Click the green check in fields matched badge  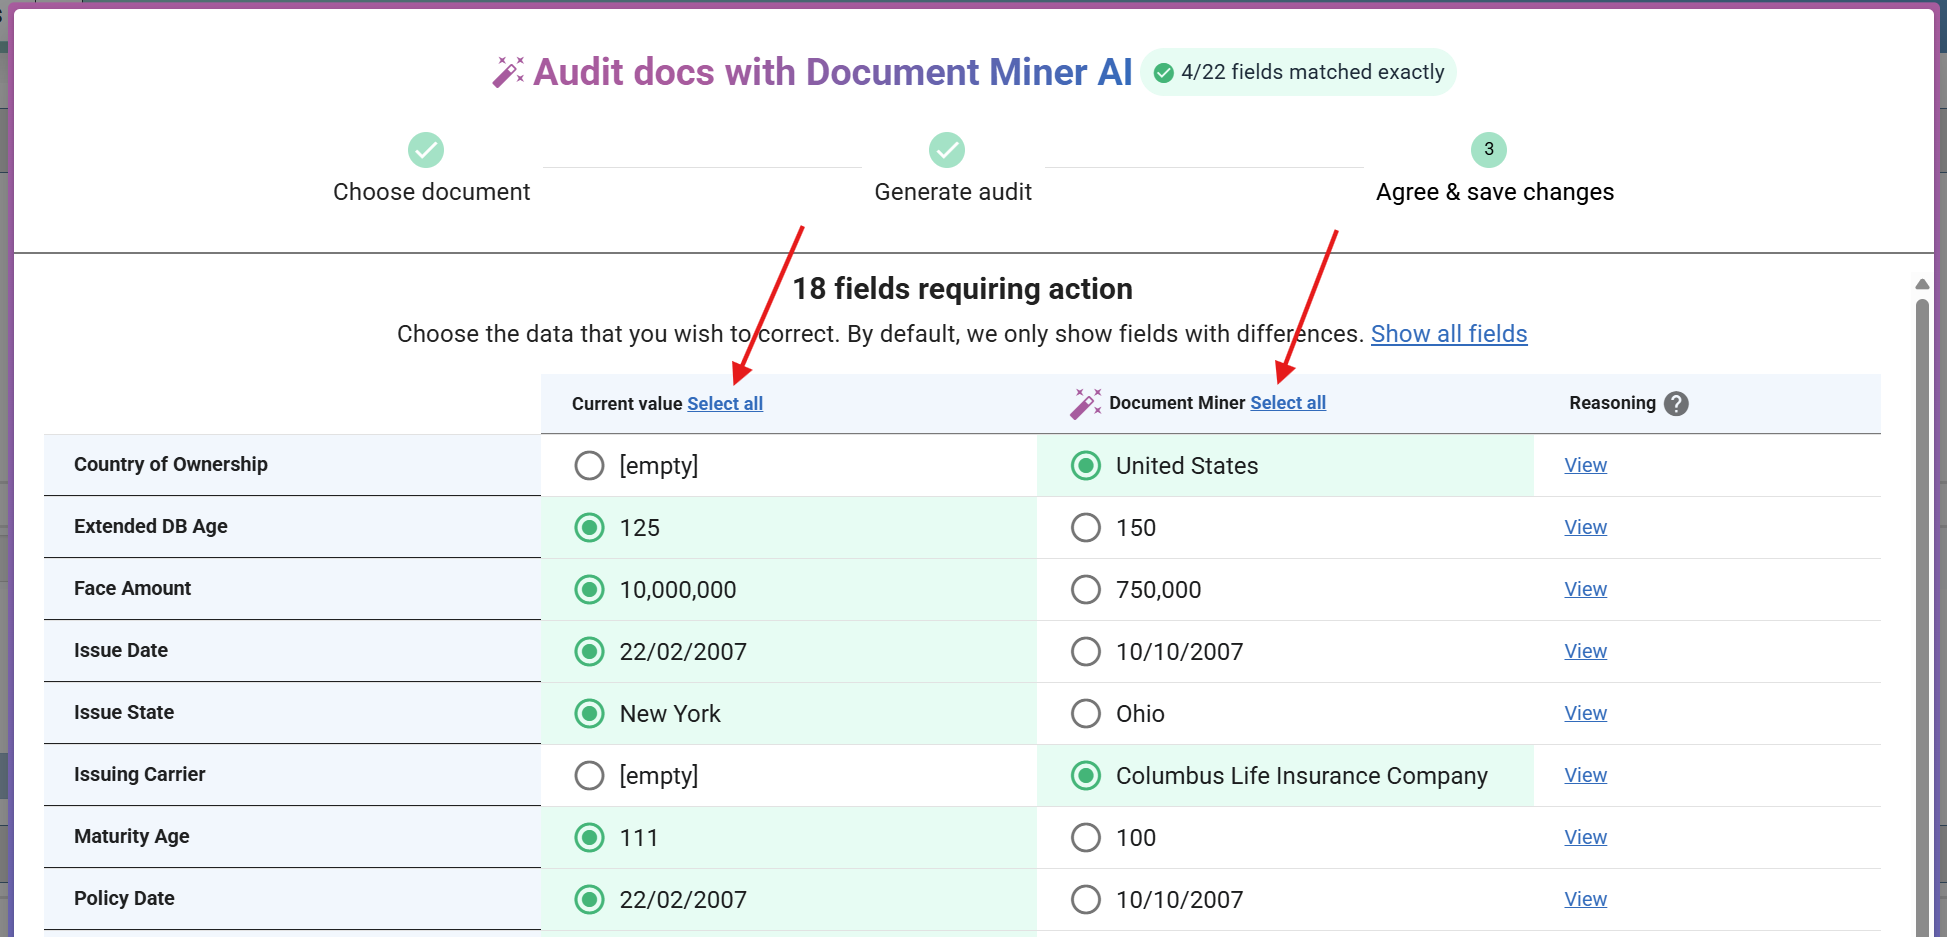point(1163,73)
